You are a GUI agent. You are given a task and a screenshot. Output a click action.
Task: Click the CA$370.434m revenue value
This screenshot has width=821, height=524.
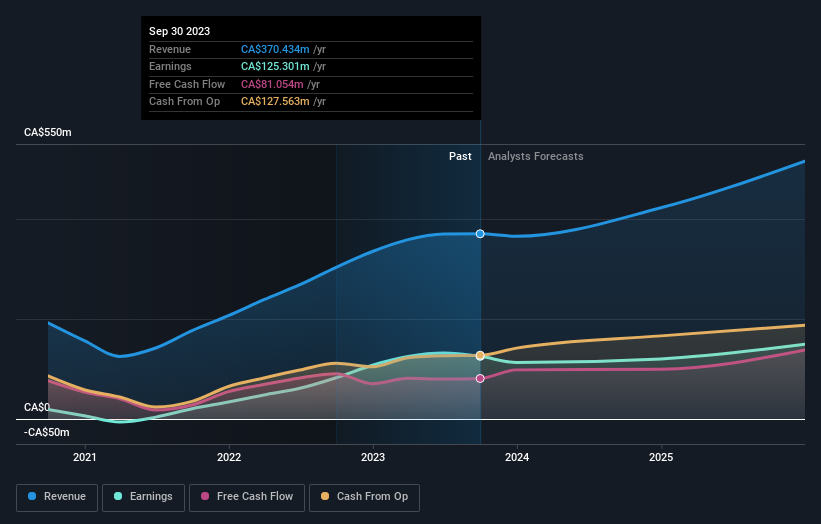(275, 49)
